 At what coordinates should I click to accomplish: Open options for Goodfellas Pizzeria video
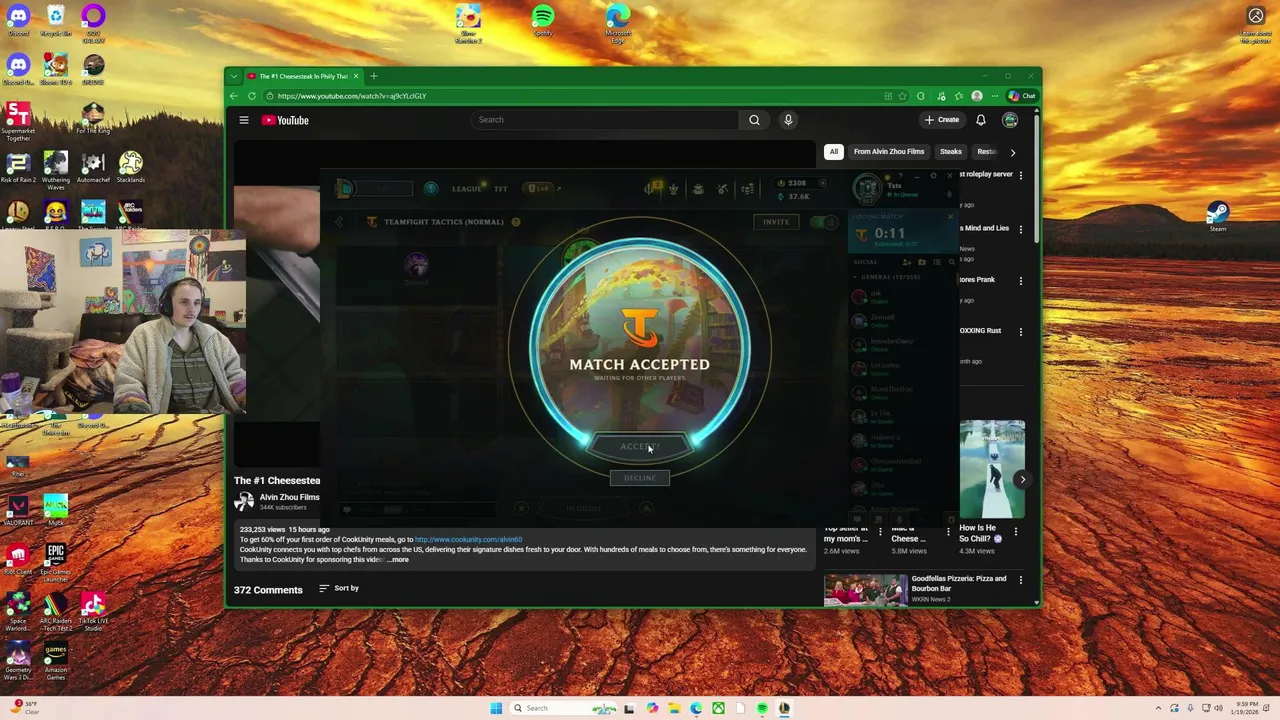pos(1021,579)
